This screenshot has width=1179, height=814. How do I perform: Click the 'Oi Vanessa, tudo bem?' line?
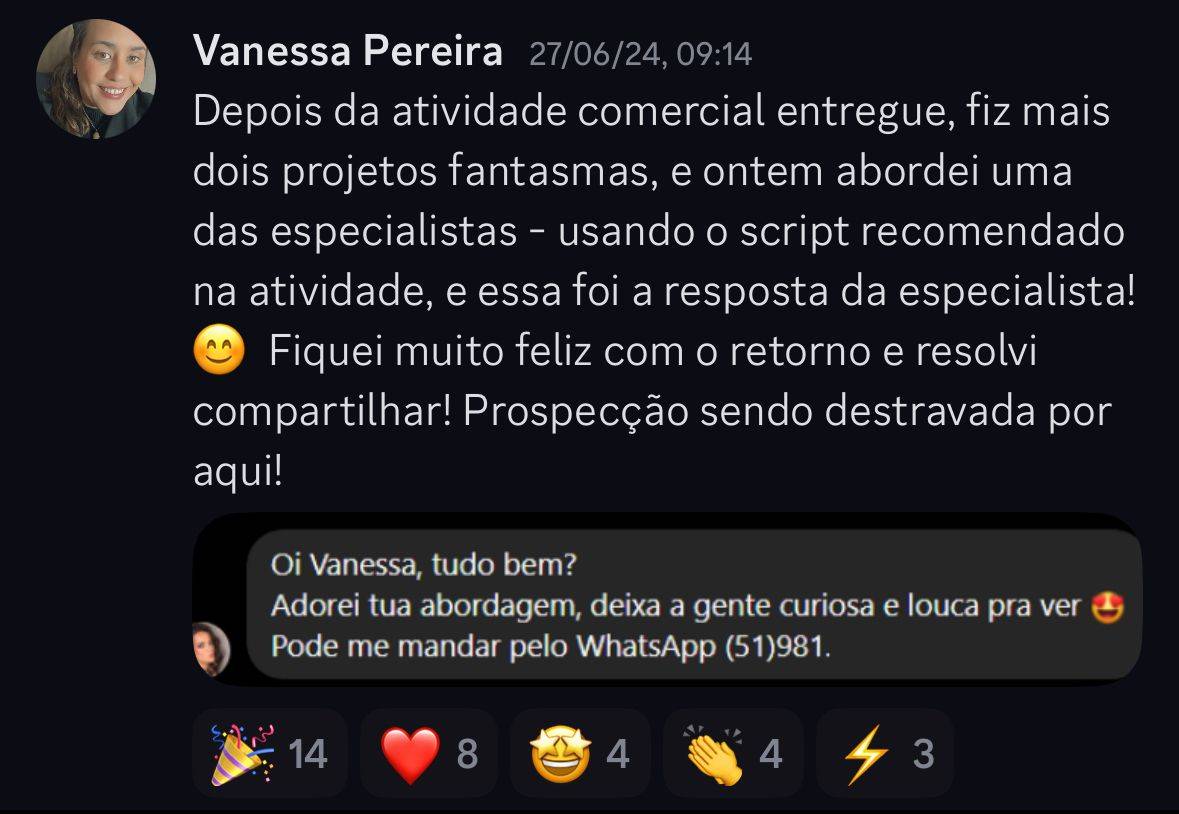tap(423, 564)
